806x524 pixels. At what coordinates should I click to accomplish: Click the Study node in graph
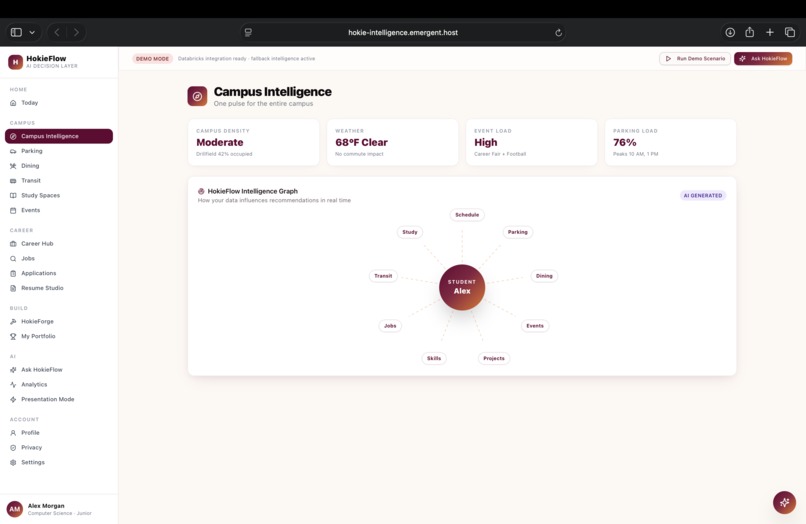(x=410, y=232)
